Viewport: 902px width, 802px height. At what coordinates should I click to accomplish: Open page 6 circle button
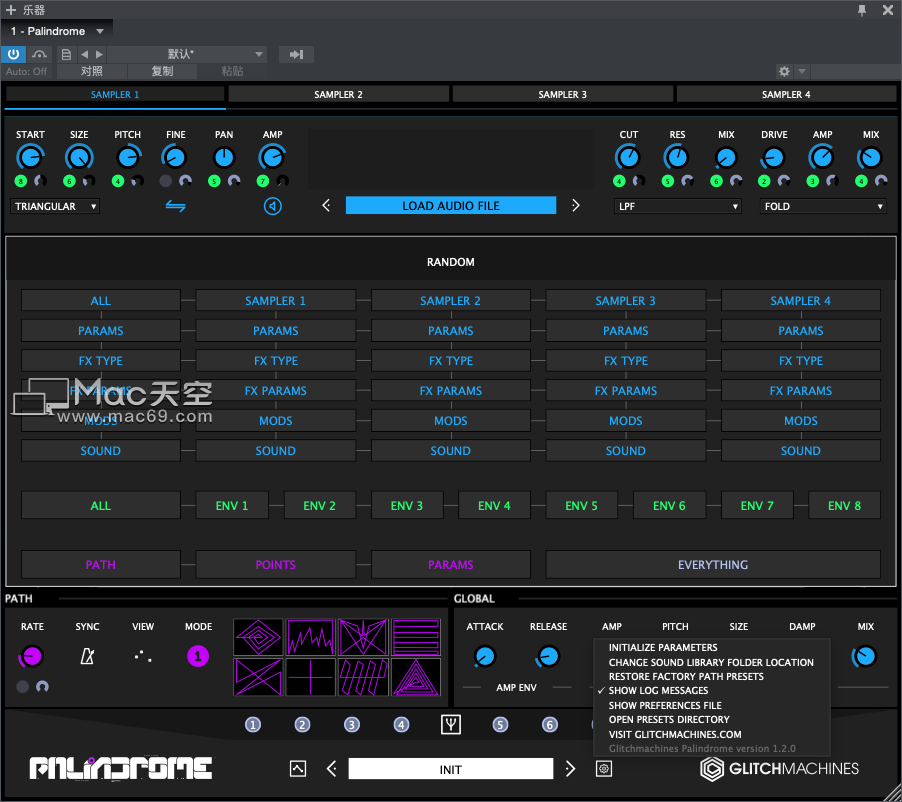click(x=549, y=724)
